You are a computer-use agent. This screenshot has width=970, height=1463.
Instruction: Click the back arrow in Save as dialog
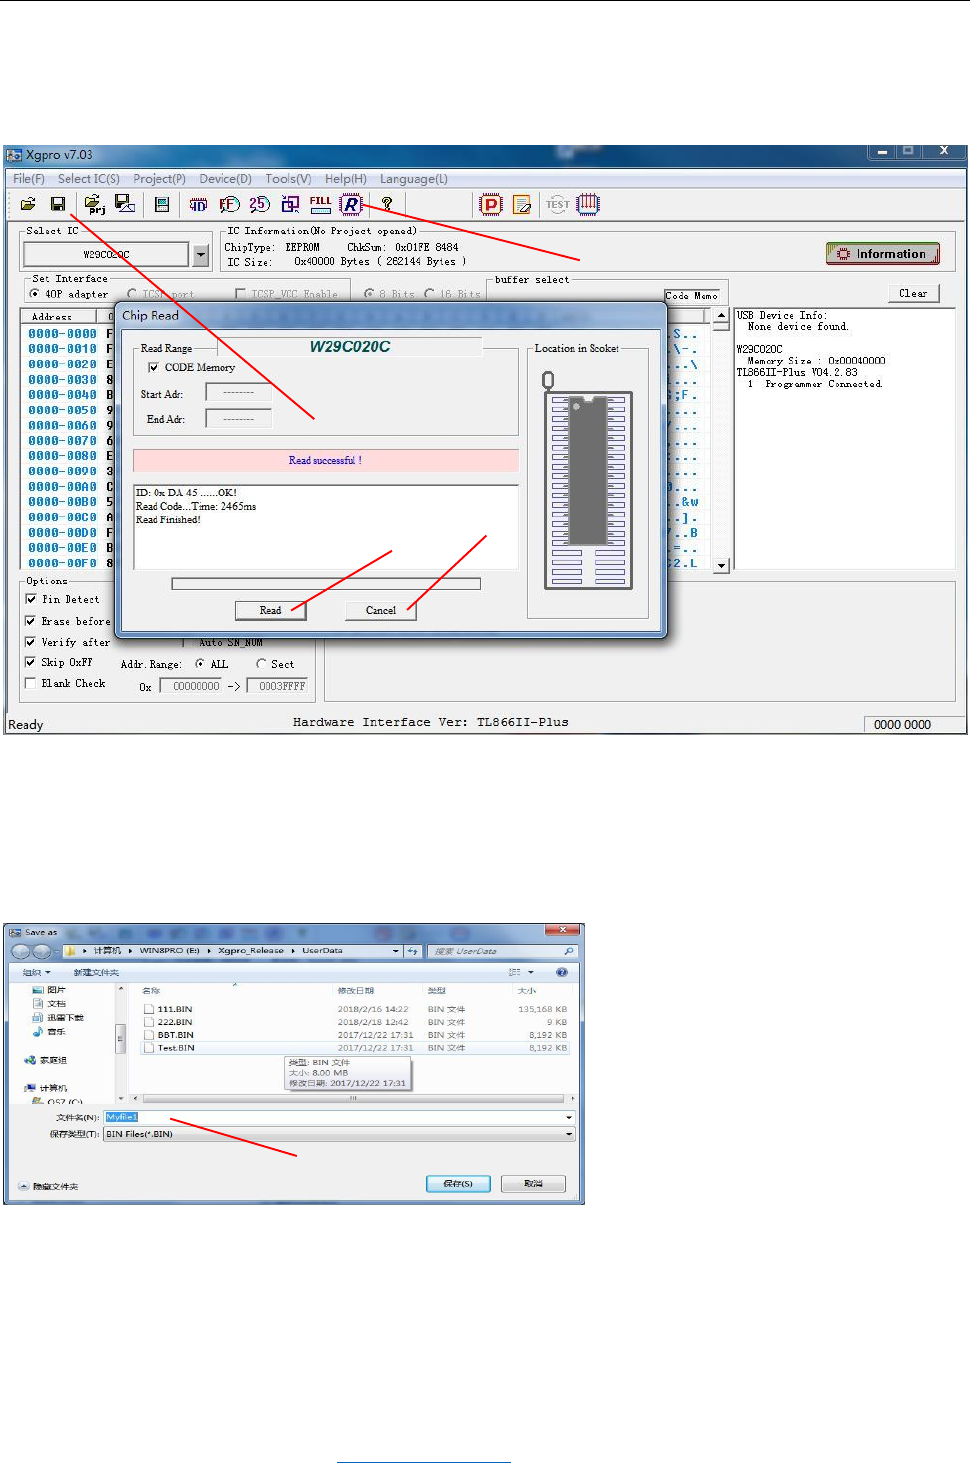click(19, 951)
